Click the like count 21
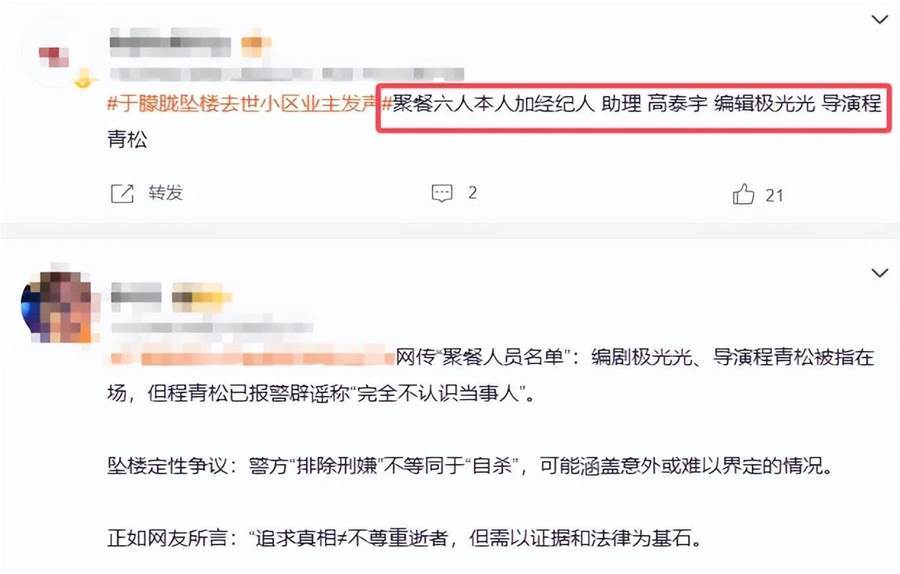This screenshot has height=574, width=900. tap(774, 196)
